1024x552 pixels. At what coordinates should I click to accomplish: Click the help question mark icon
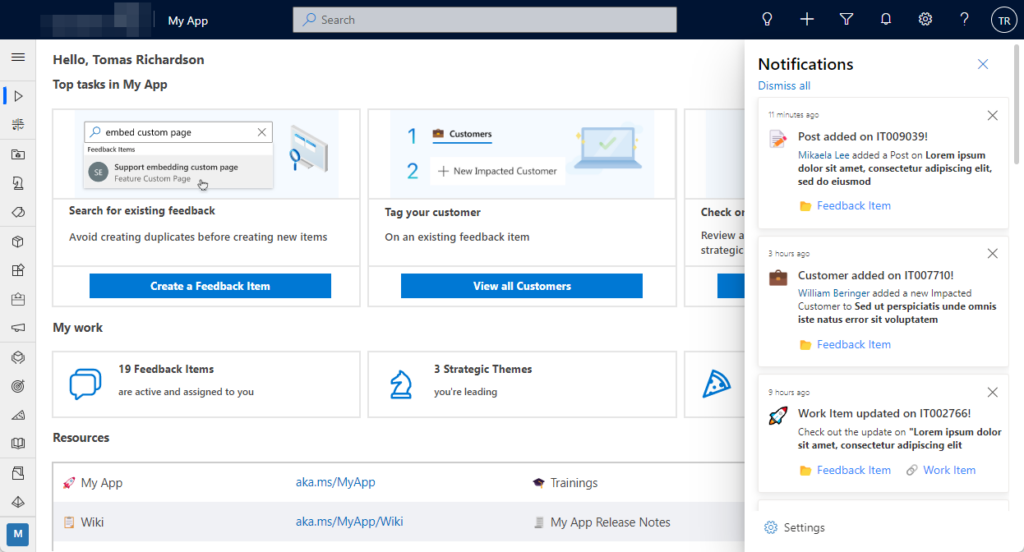coord(964,19)
